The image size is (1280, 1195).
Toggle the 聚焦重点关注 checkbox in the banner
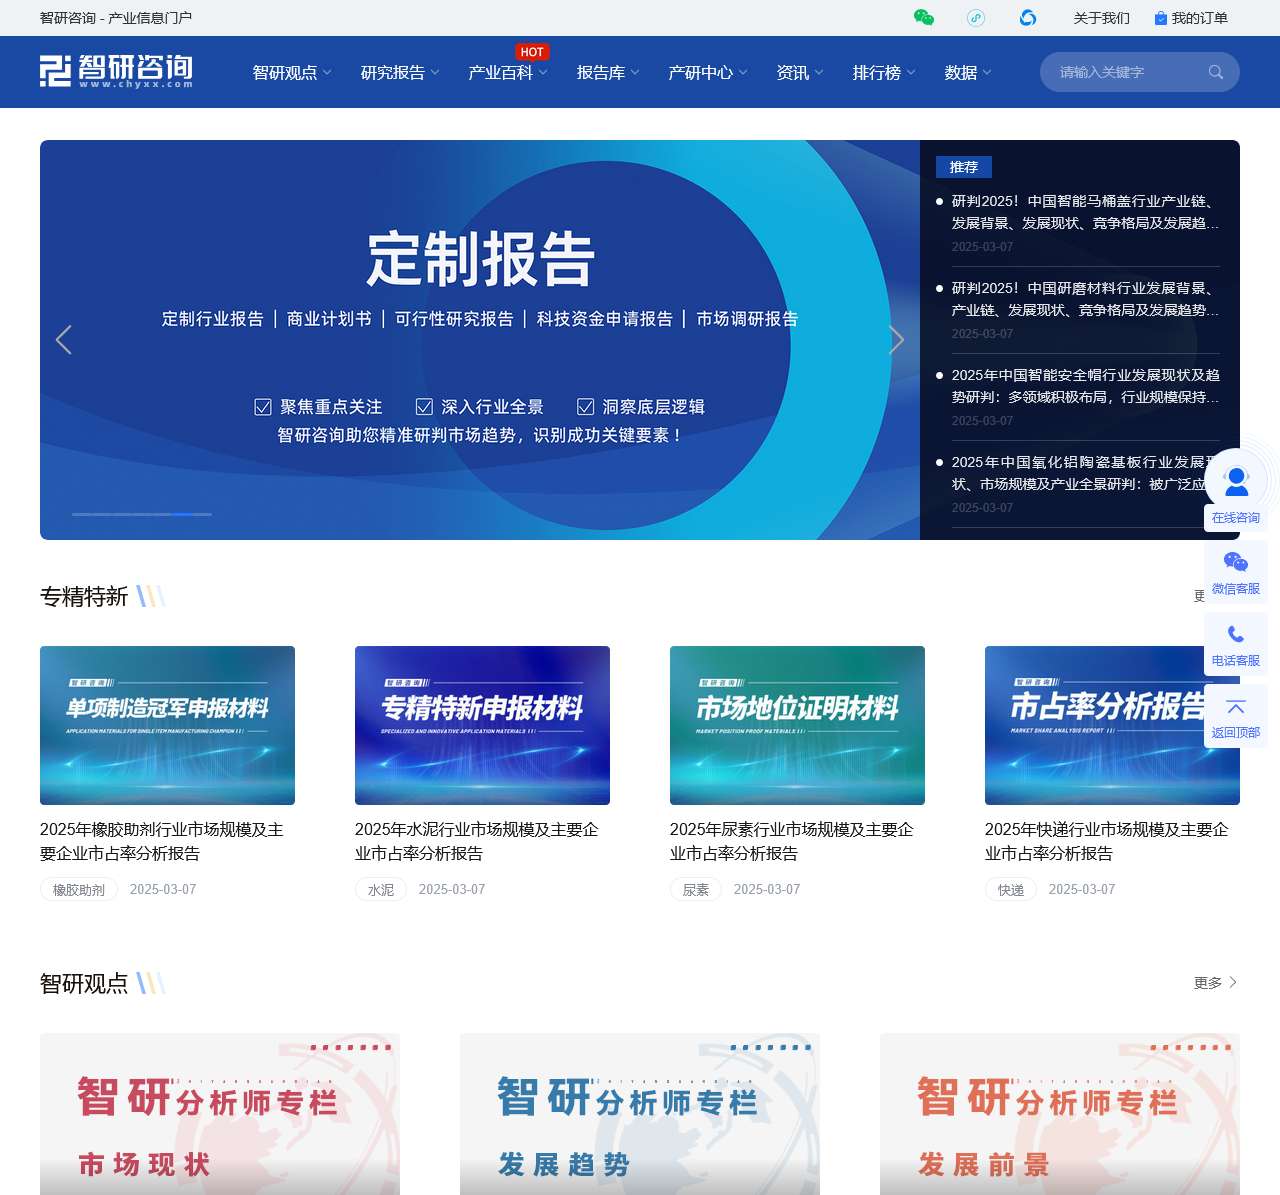tap(263, 406)
